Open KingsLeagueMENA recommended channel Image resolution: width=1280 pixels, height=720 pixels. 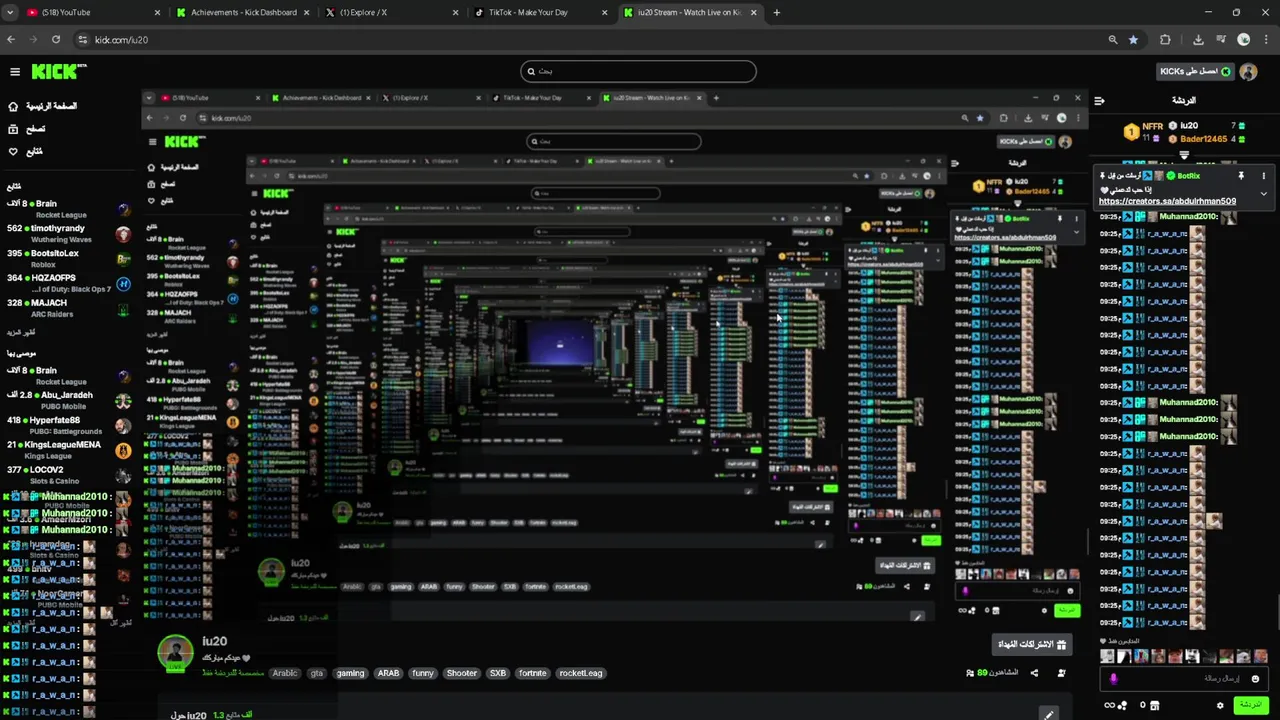pyautogui.click(x=67, y=450)
